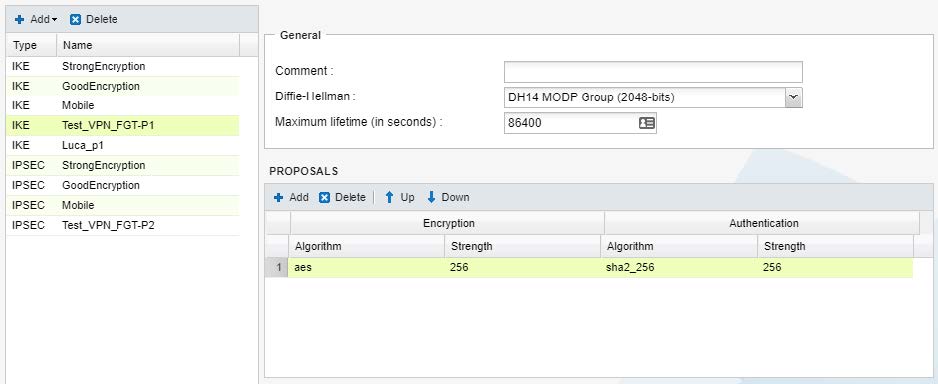The width and height of the screenshot is (938, 384).
Task: Select the Luca_p1 IKE profile
Action: point(123,145)
